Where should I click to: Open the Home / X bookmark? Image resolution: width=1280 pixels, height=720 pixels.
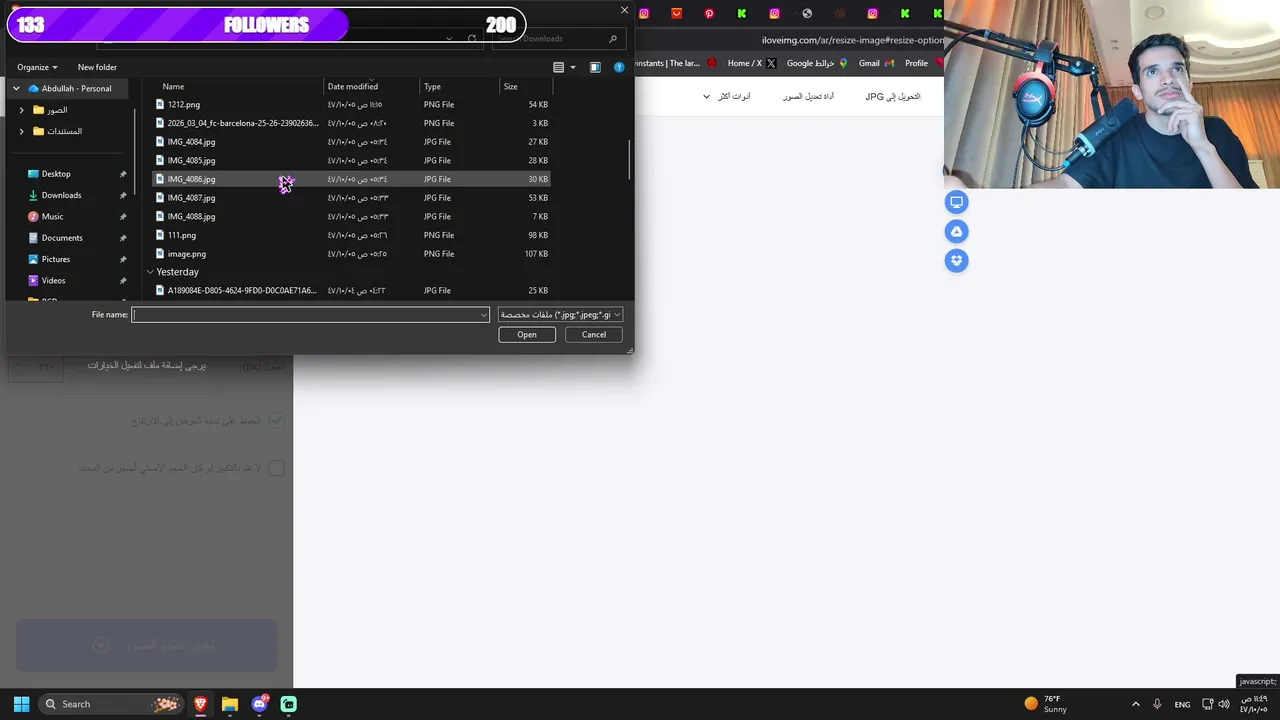pos(751,63)
